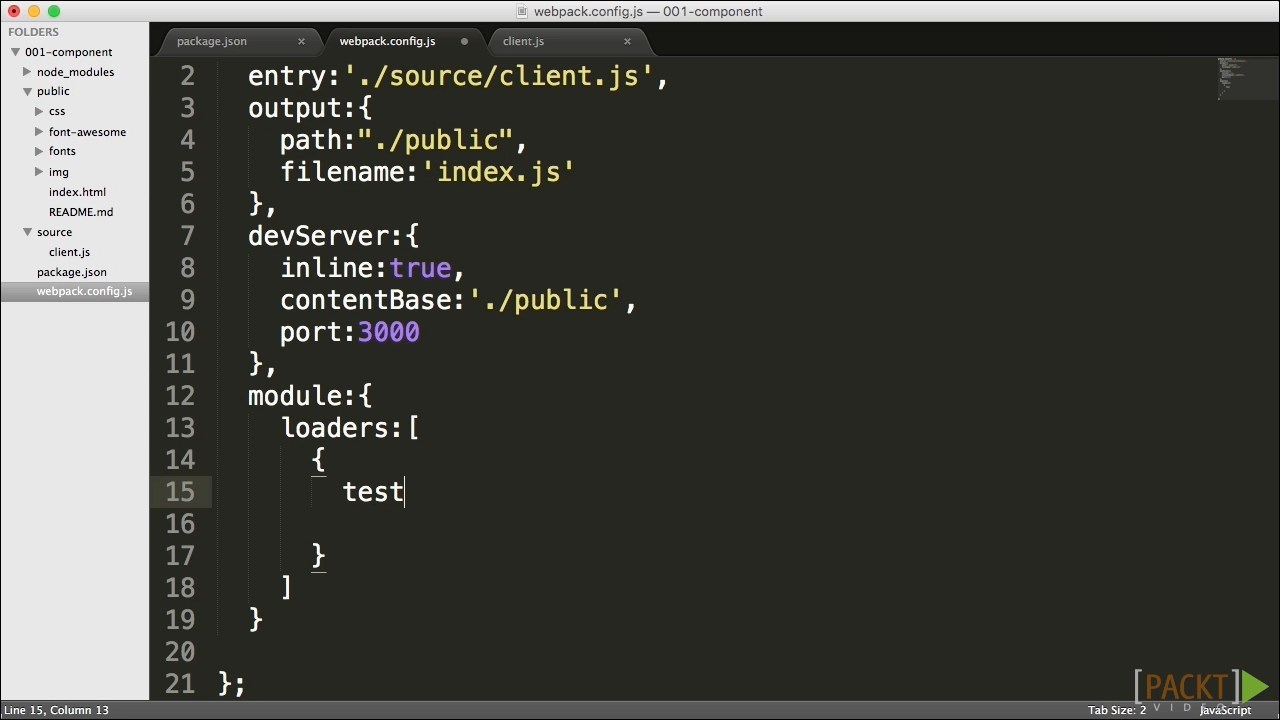Place cursor after 'test' on line 15
The height and width of the screenshot is (720, 1280).
(405, 492)
